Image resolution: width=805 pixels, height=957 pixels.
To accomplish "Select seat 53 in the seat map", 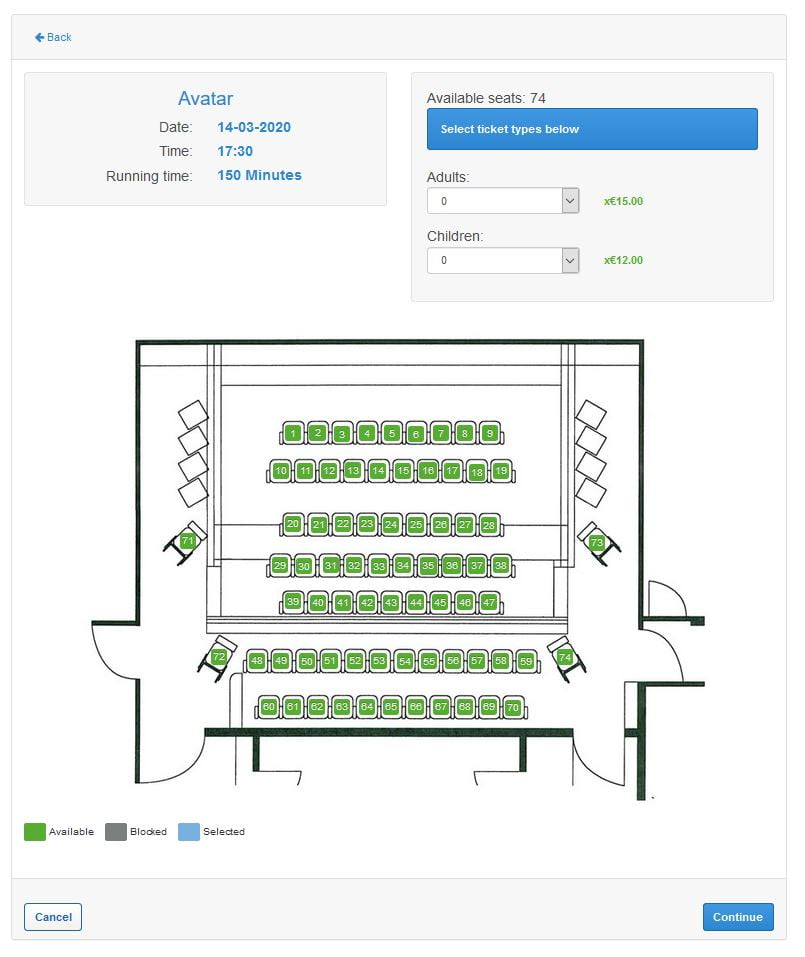I will 379,660.
